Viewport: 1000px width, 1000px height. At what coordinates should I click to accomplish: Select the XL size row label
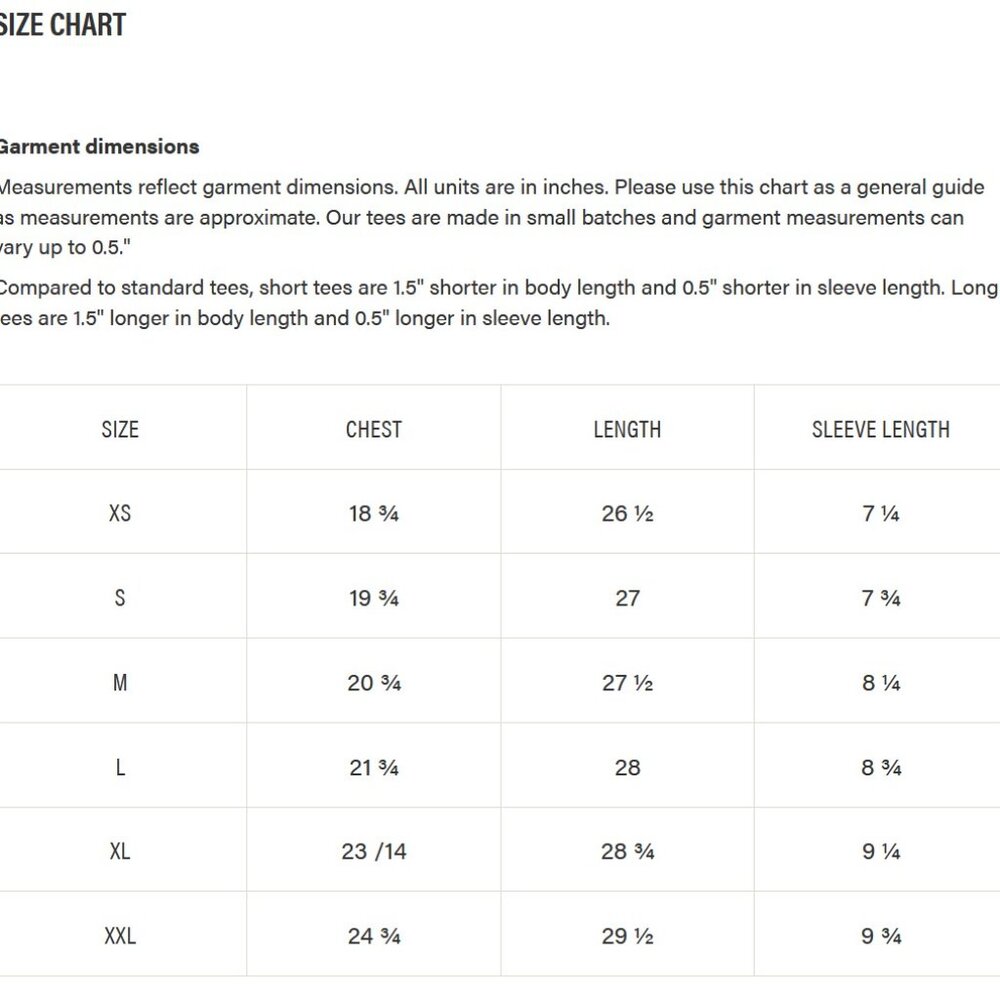120,851
